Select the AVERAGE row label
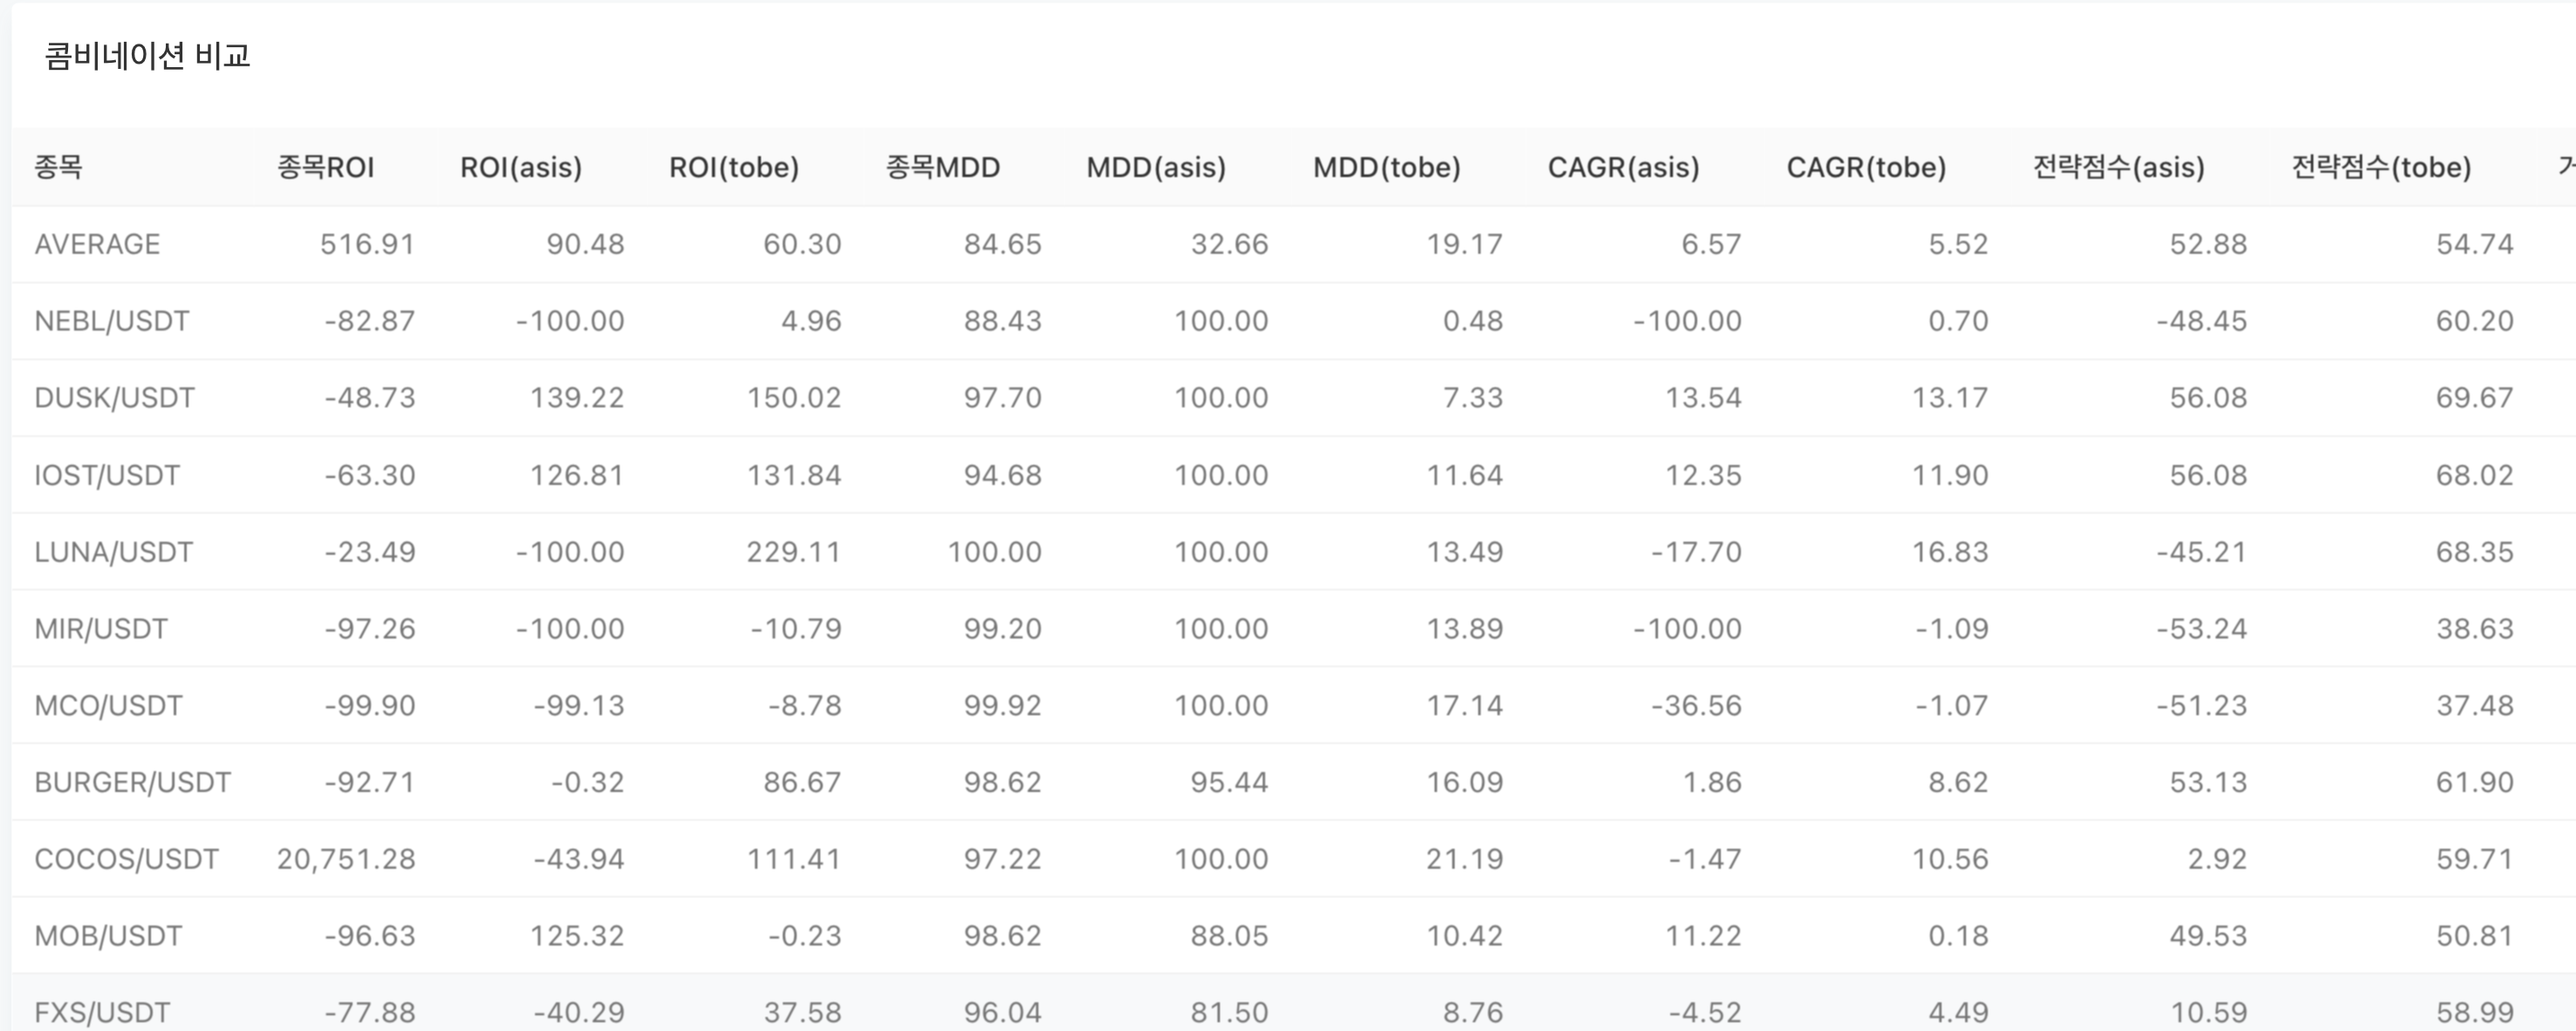The width and height of the screenshot is (2576, 1031). (x=97, y=244)
